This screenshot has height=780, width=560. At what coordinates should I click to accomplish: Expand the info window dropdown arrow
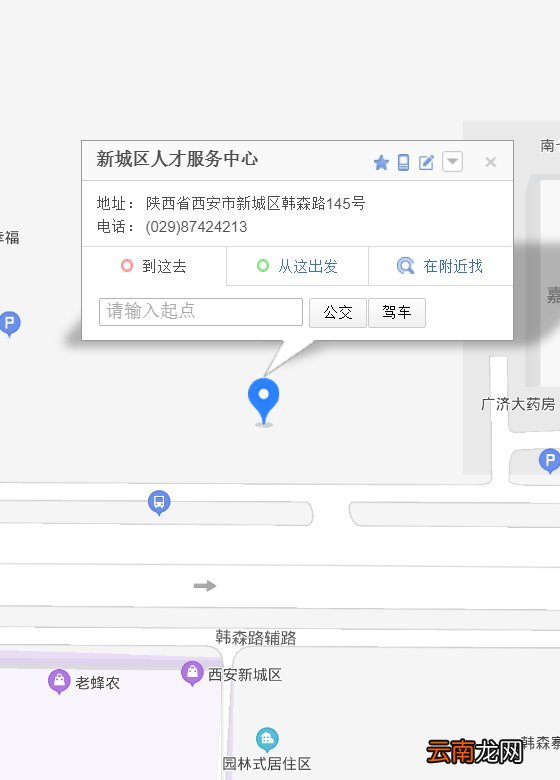(x=453, y=162)
